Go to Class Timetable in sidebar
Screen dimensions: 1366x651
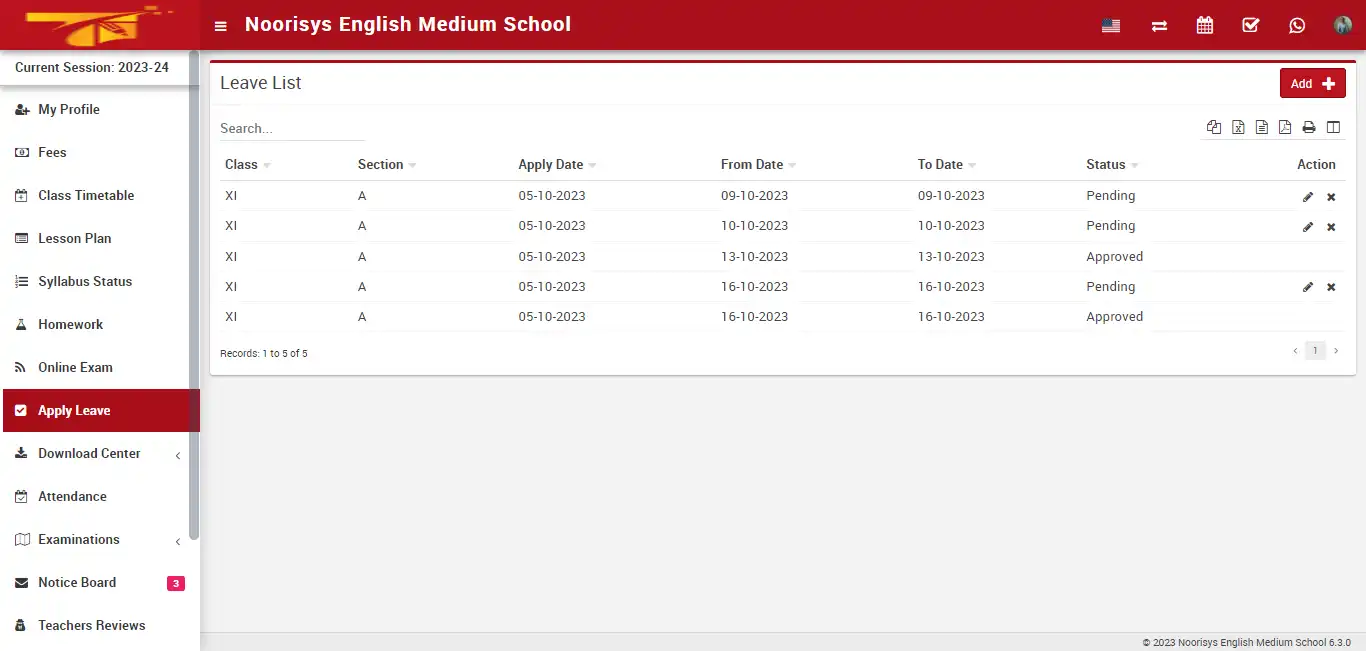pyautogui.click(x=86, y=195)
